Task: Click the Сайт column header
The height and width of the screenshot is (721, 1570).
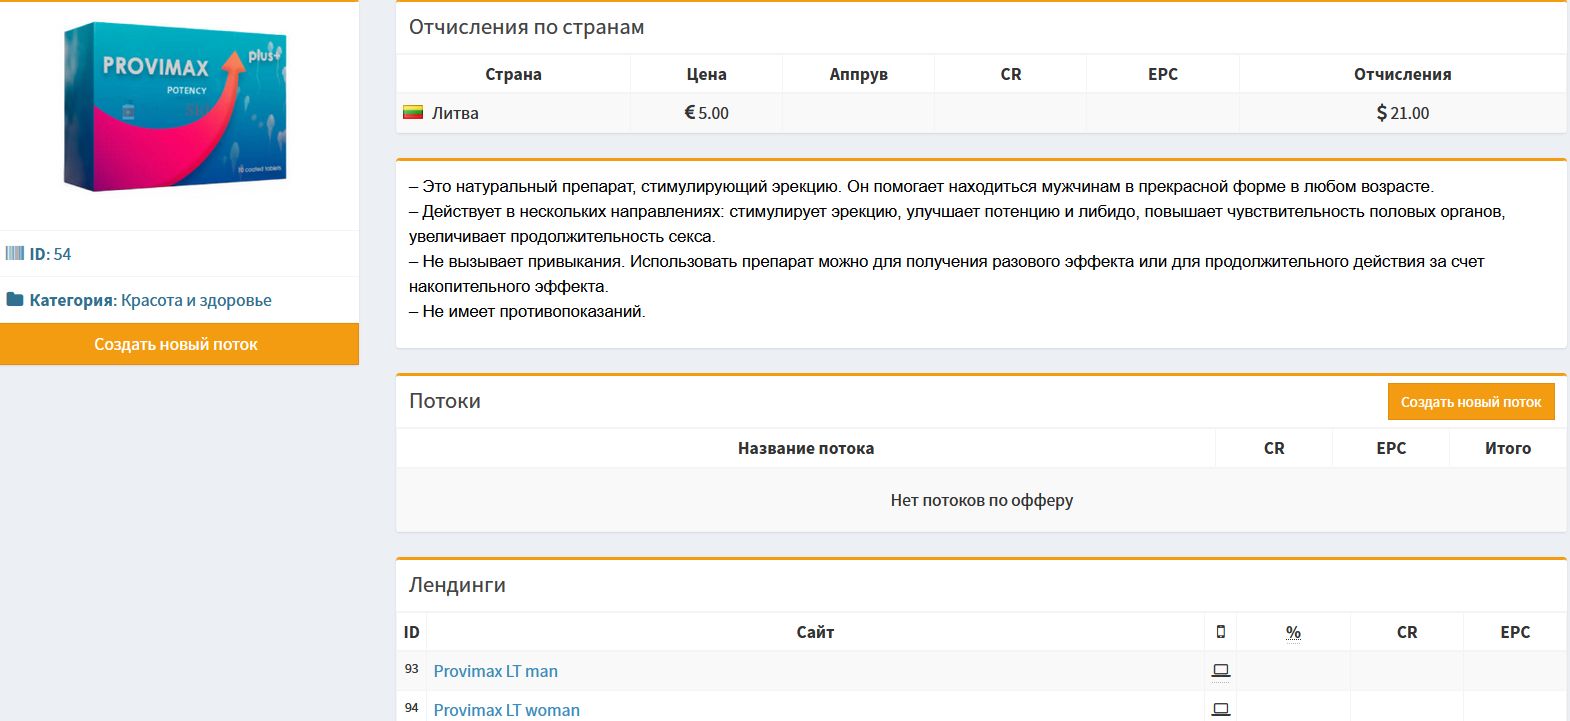Action: pyautogui.click(x=815, y=632)
